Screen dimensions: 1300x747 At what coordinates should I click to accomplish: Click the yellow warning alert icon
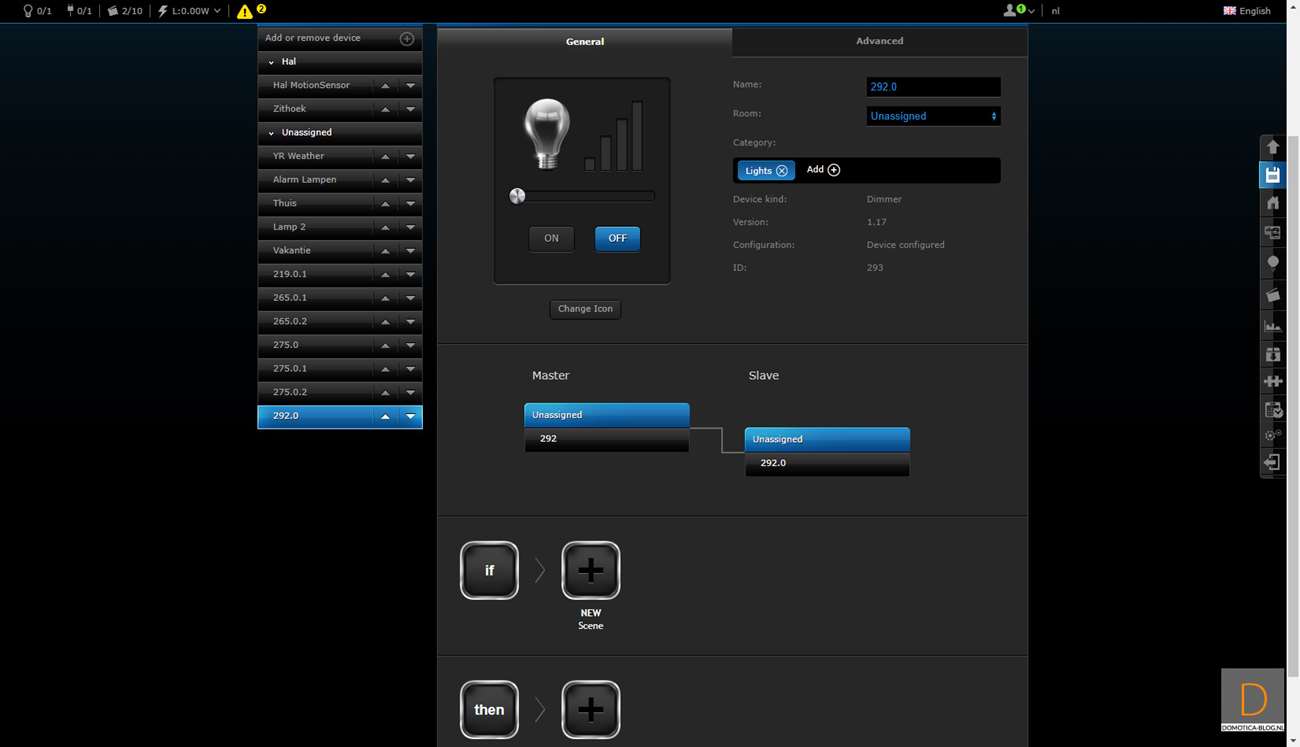[x=245, y=11]
